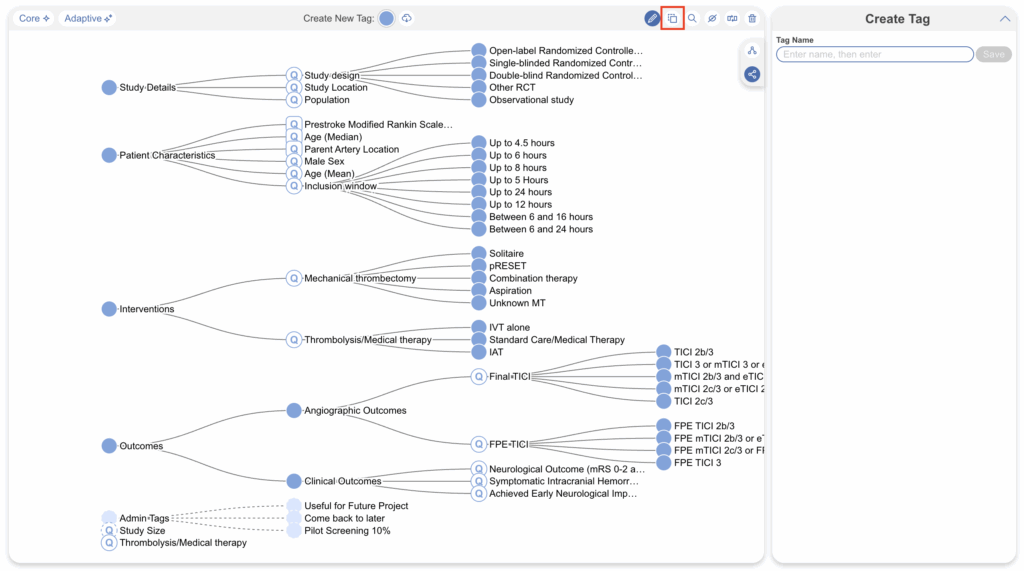Select the Interventions root tag

(109, 309)
